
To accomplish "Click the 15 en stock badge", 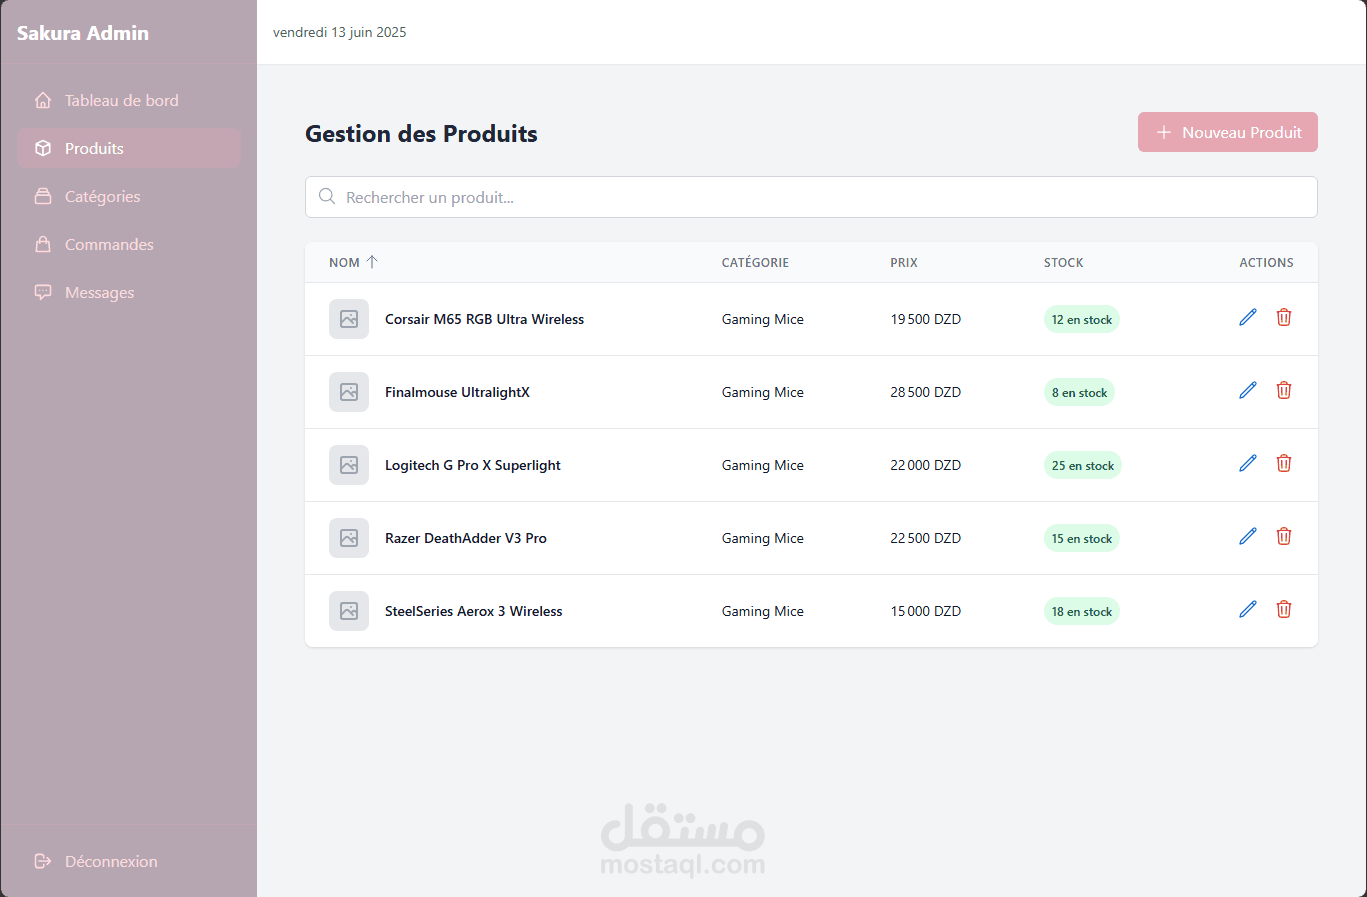I will (1082, 538).
